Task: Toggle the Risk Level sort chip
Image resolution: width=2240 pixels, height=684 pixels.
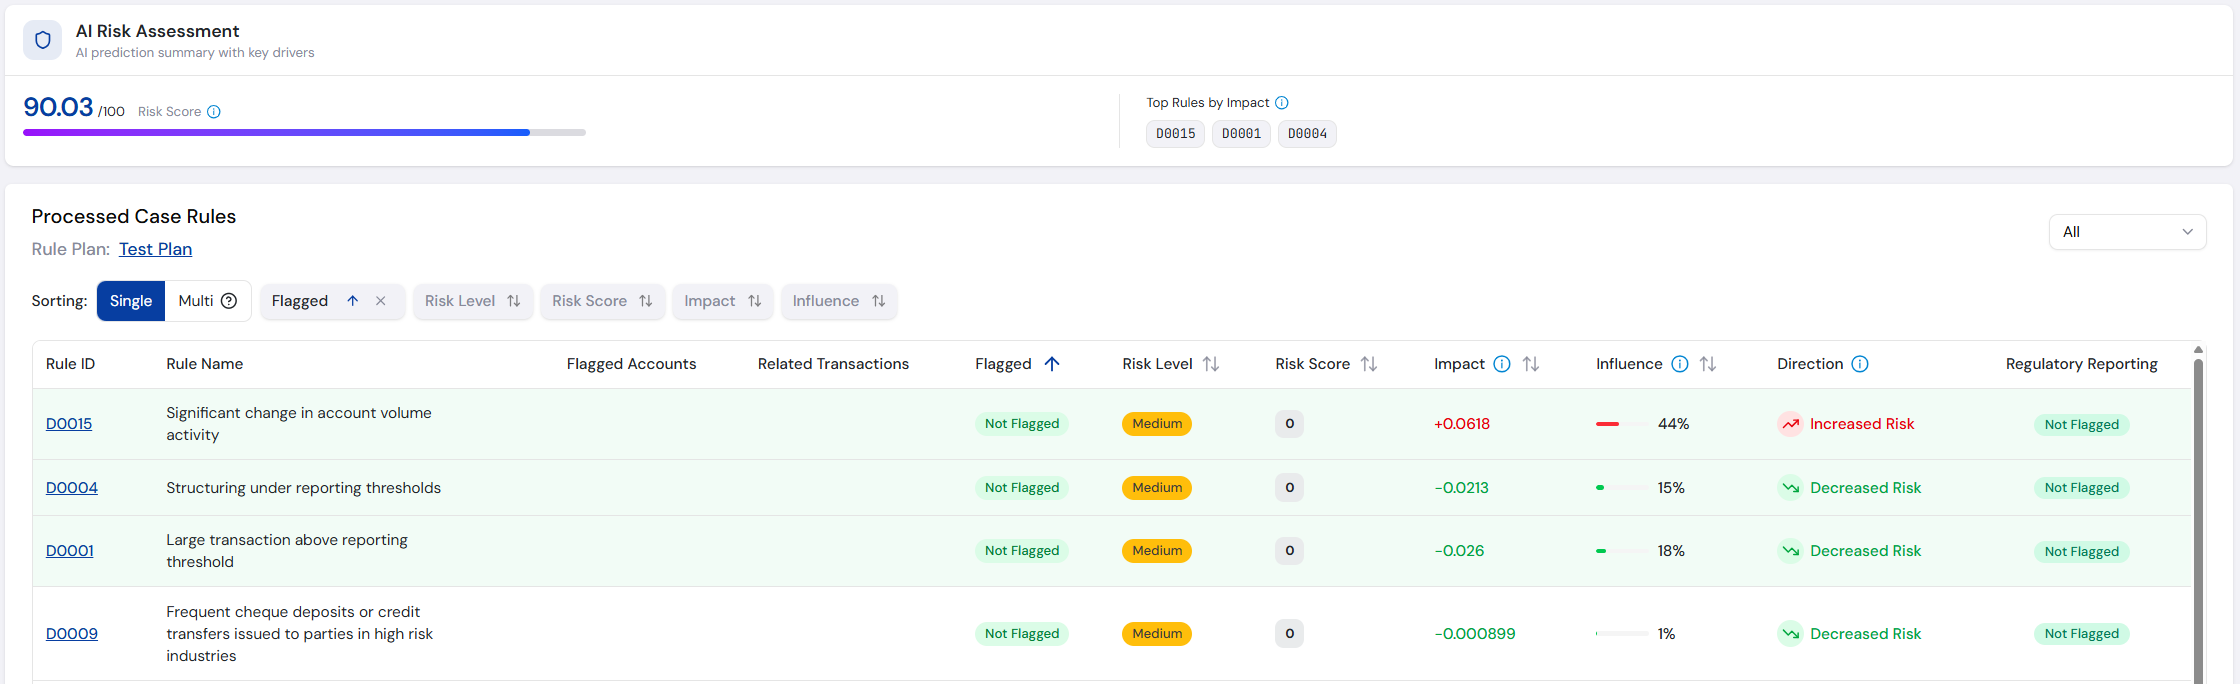Action: [x=472, y=301]
